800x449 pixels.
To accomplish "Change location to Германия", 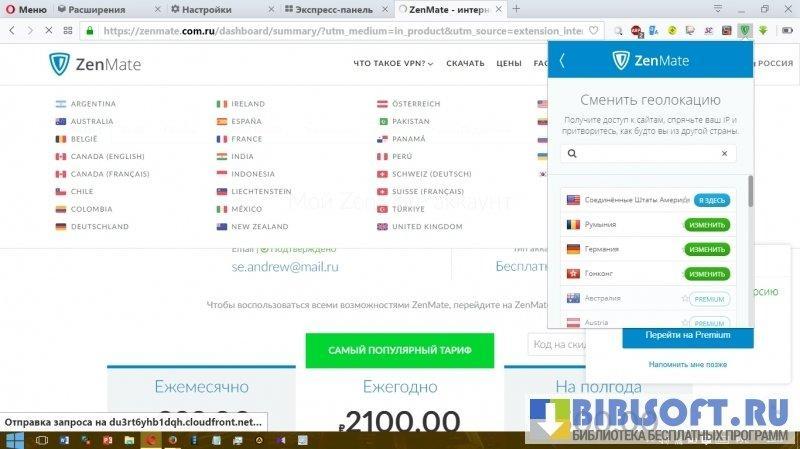I will coord(707,249).
